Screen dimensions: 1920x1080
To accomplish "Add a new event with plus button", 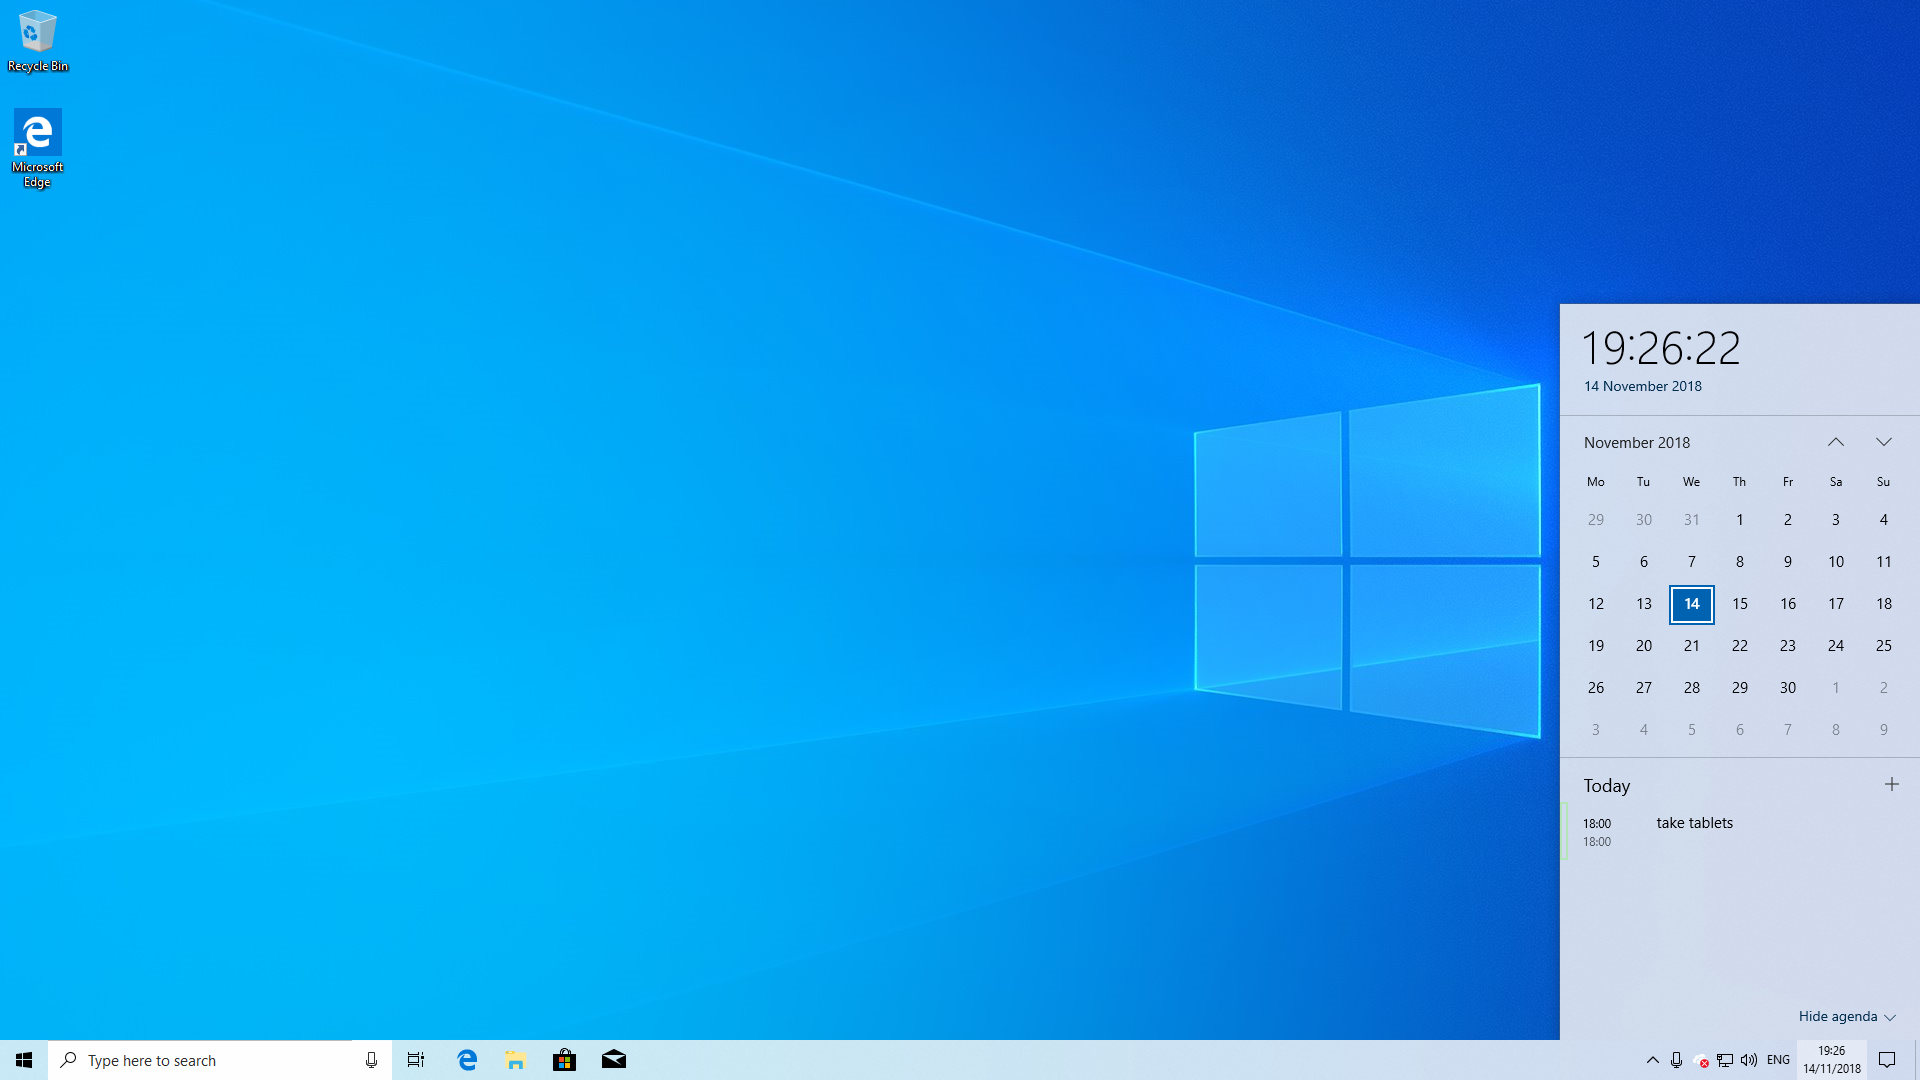I will click(1891, 785).
